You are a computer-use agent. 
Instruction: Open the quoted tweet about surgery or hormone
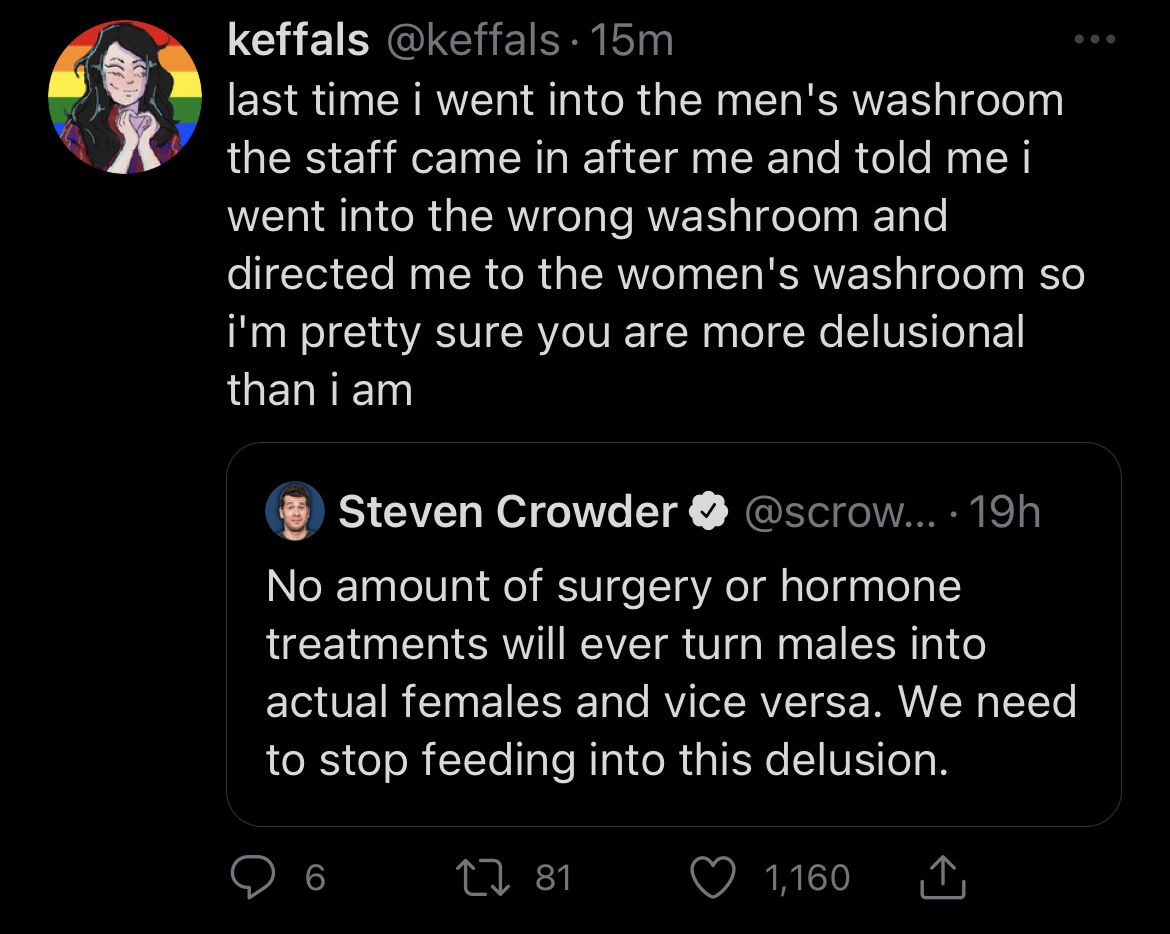(x=674, y=634)
